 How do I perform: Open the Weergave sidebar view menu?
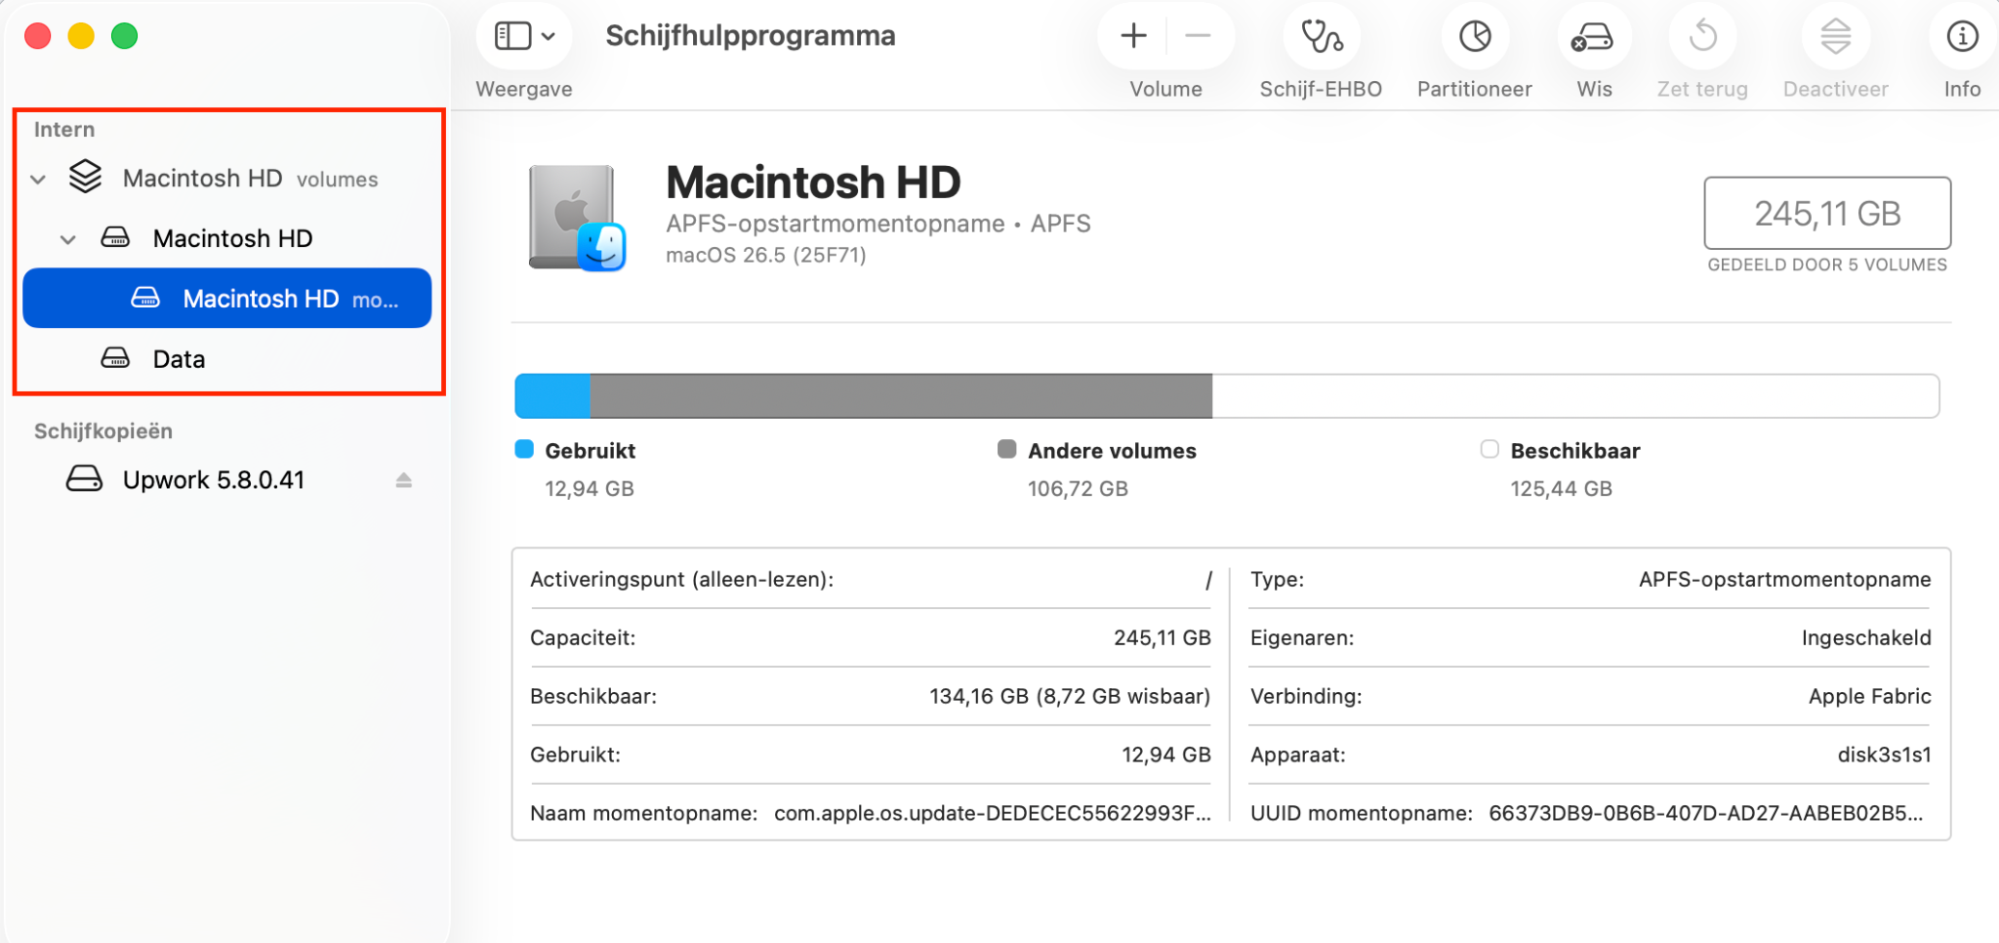coord(525,36)
